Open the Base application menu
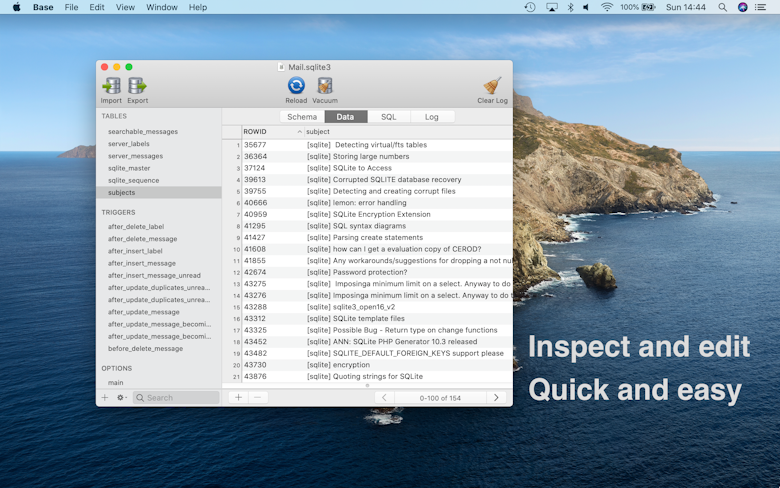The width and height of the screenshot is (780, 488). [x=43, y=7]
